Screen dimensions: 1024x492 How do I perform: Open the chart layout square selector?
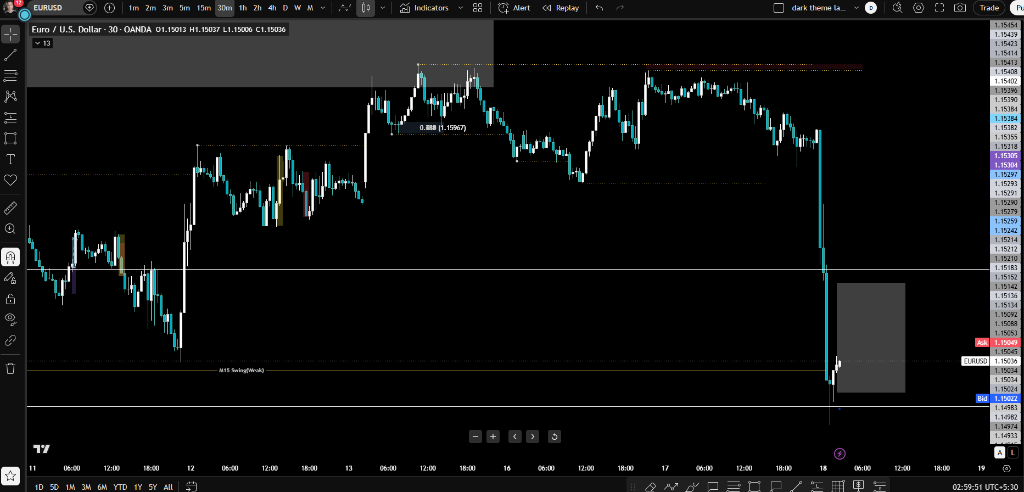[x=778, y=8]
